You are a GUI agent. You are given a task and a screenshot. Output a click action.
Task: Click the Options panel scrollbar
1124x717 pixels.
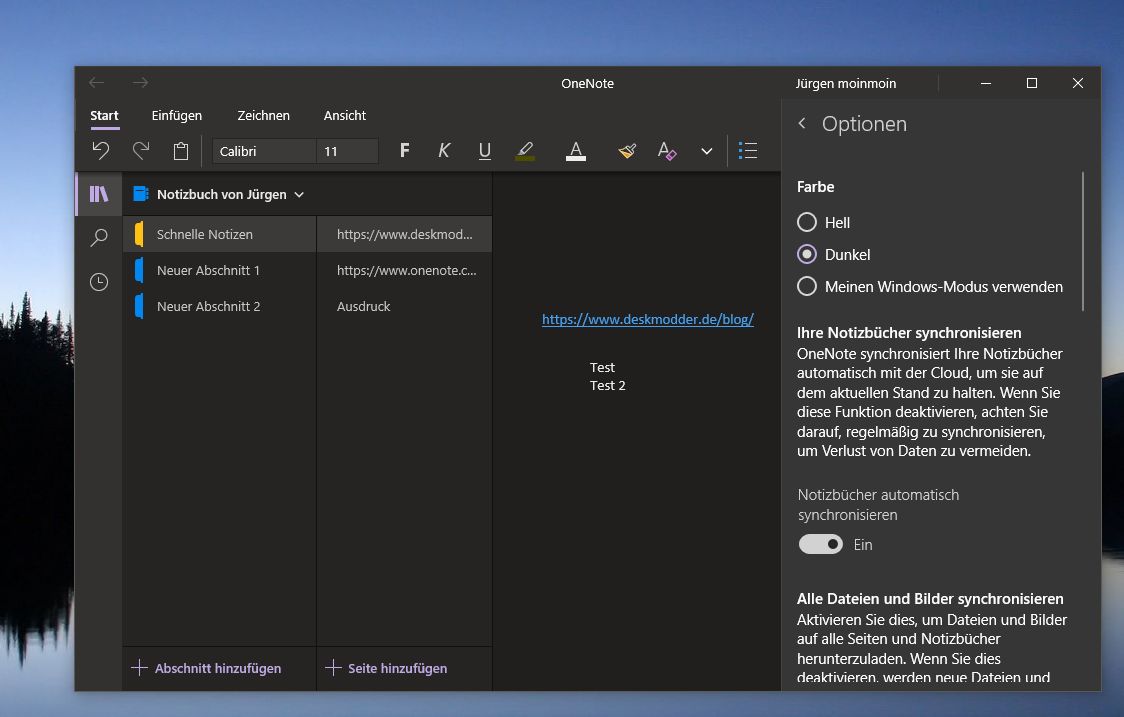click(x=1082, y=242)
